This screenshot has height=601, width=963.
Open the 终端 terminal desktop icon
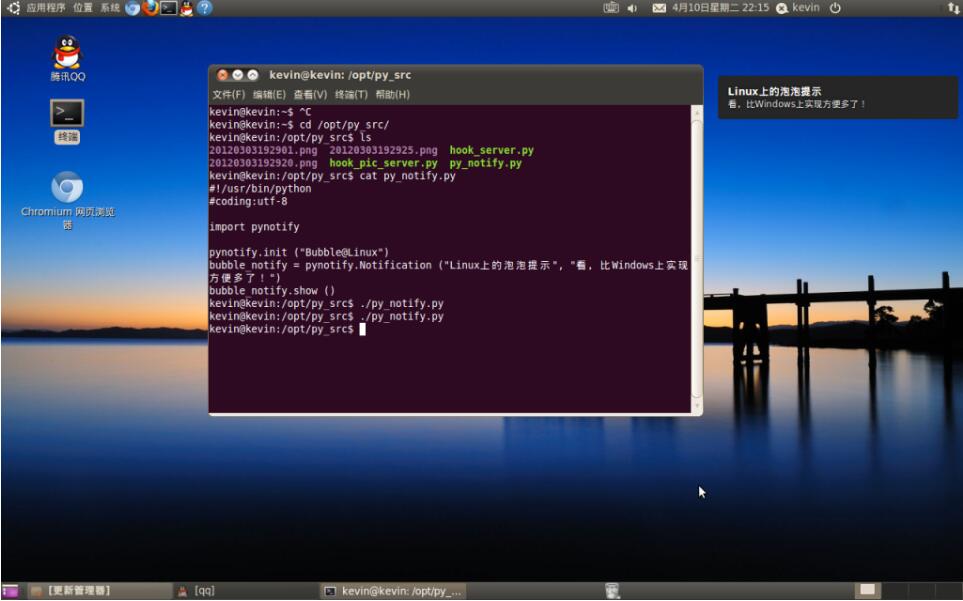click(66, 121)
